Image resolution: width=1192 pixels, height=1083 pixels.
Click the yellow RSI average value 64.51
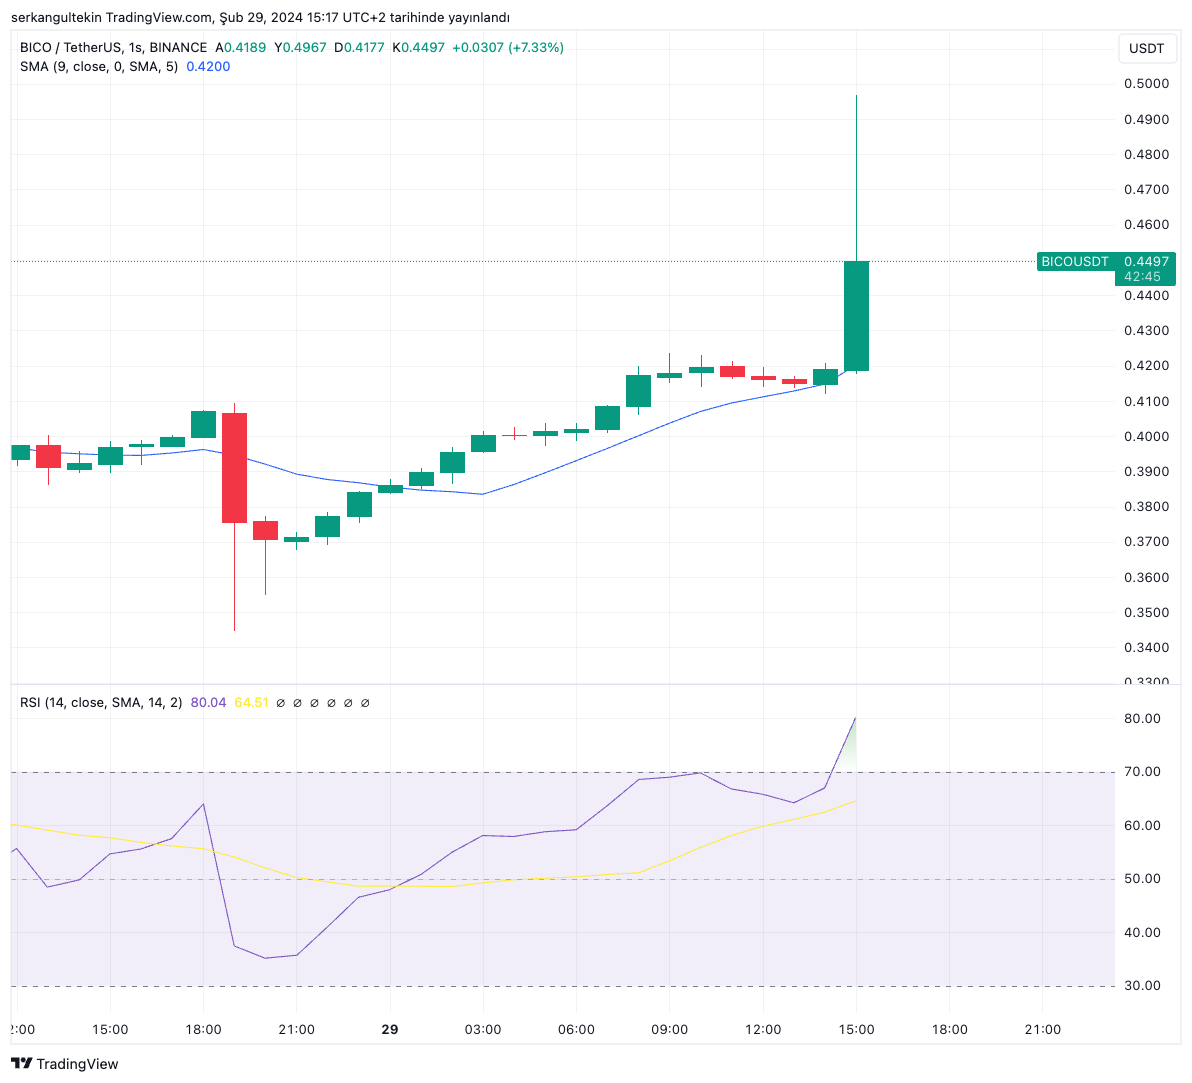point(251,703)
